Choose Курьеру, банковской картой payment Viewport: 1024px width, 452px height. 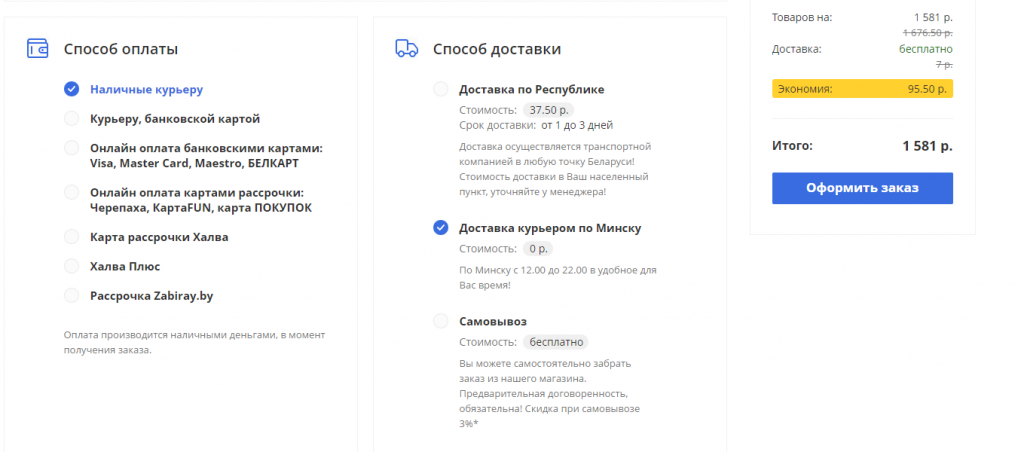pos(71,119)
